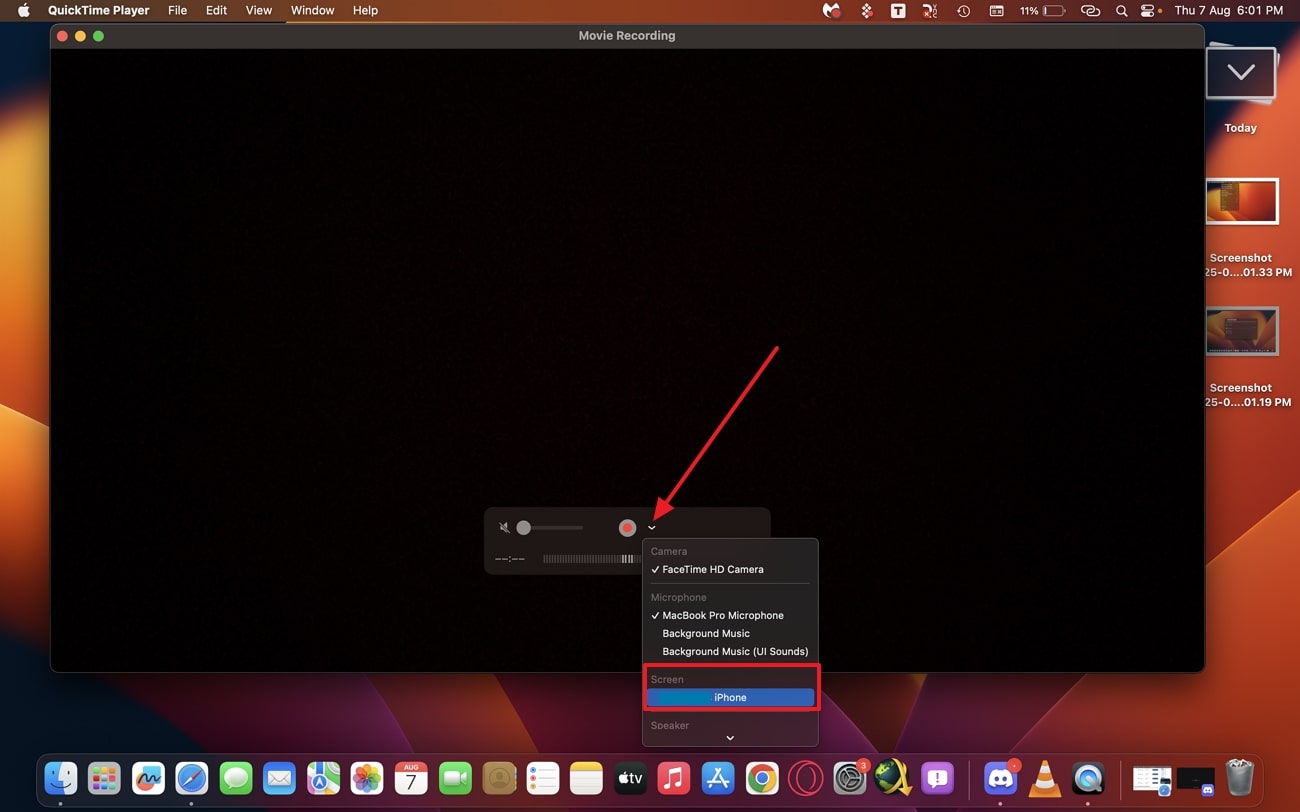Image resolution: width=1300 pixels, height=812 pixels.
Task: Launch Opera from the Dock
Action: (805, 778)
